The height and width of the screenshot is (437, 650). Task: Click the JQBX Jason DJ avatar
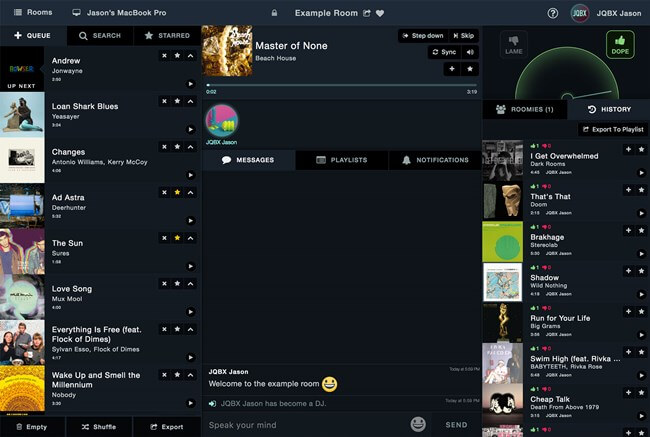coord(222,121)
